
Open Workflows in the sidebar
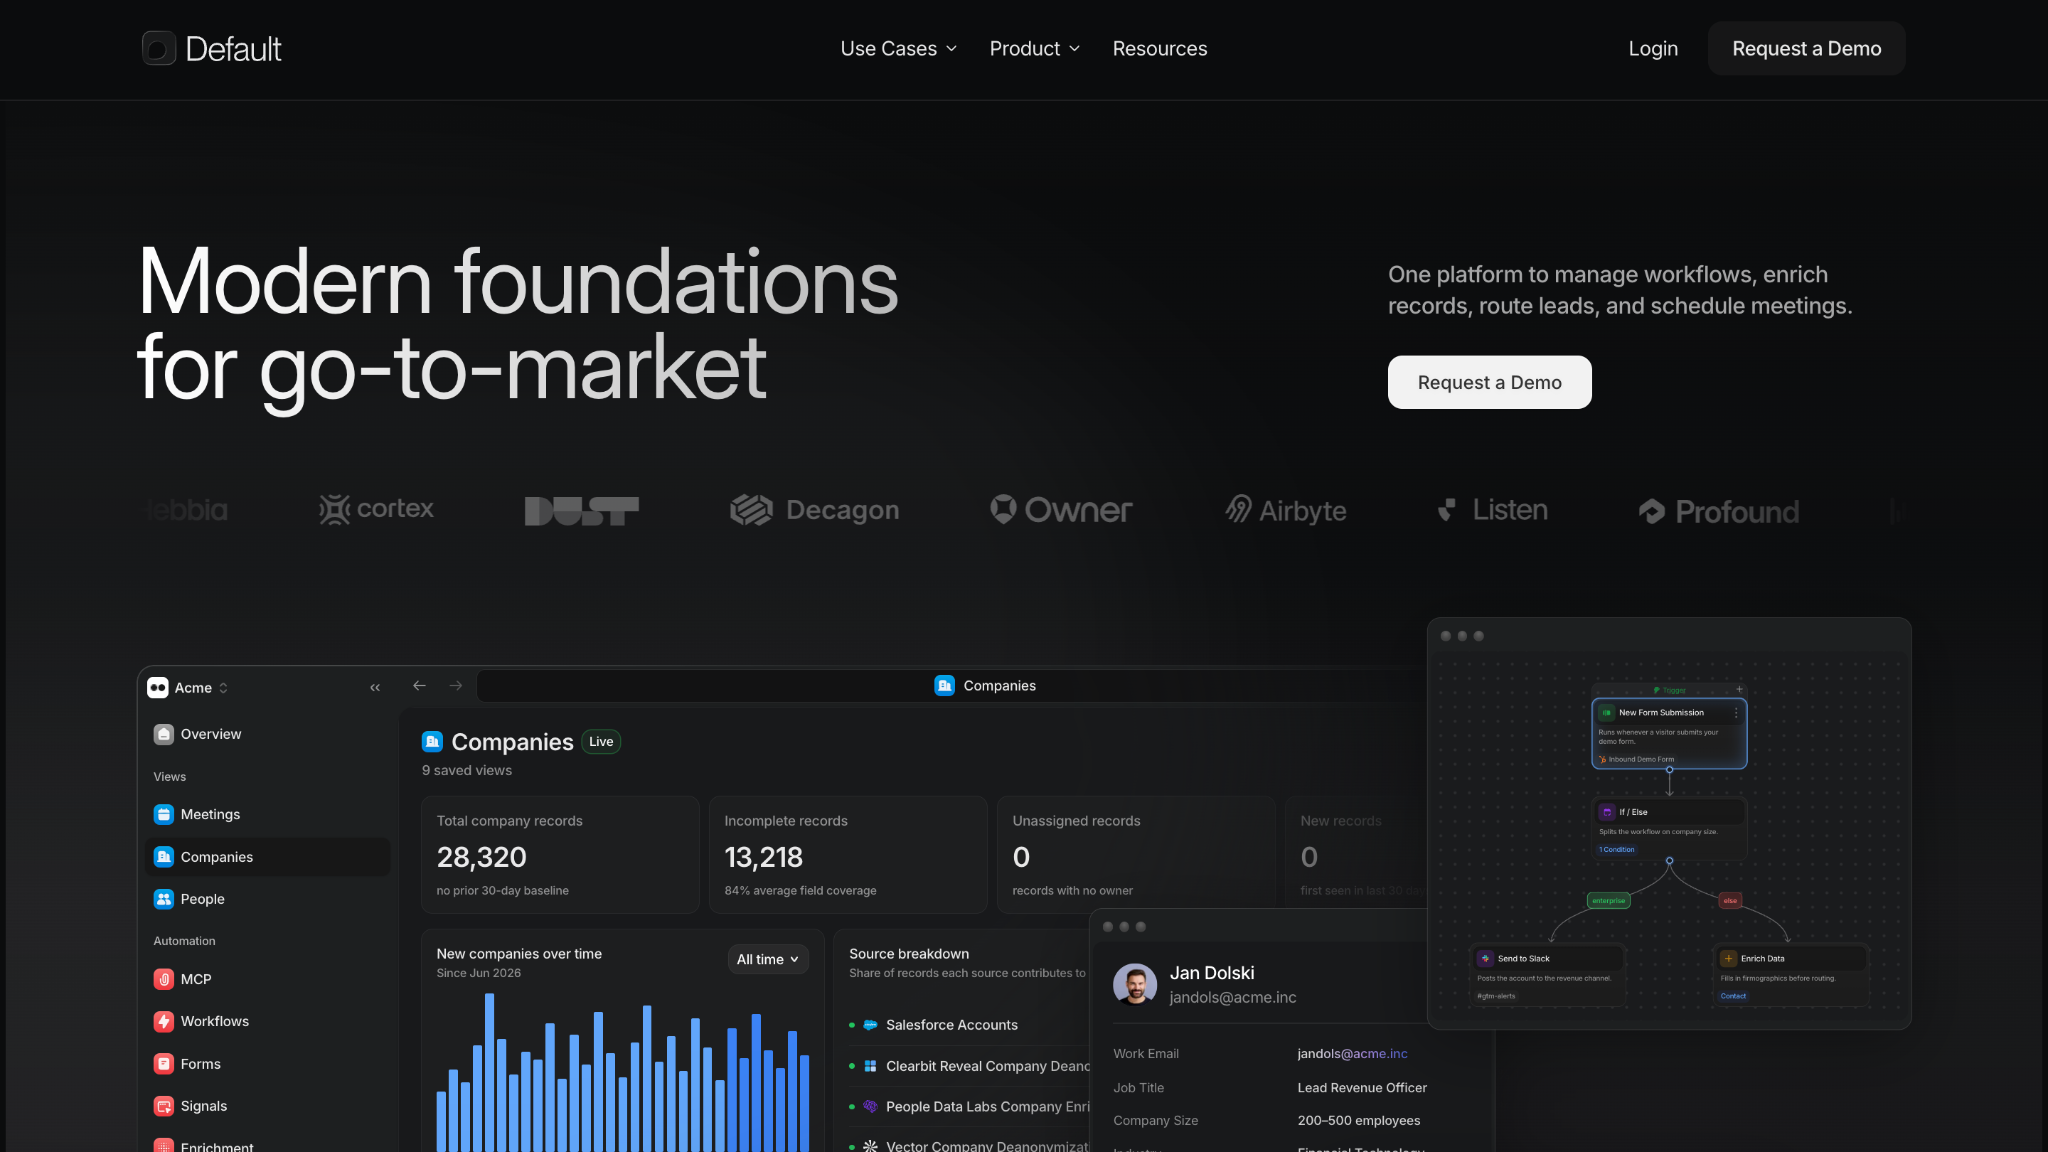tap(268, 1021)
